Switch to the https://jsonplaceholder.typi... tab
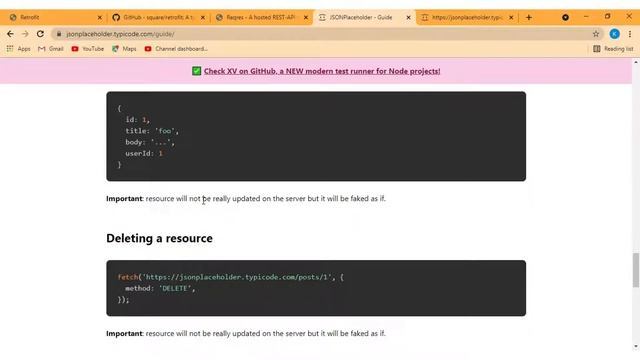The width and height of the screenshot is (640, 360). coord(467,17)
